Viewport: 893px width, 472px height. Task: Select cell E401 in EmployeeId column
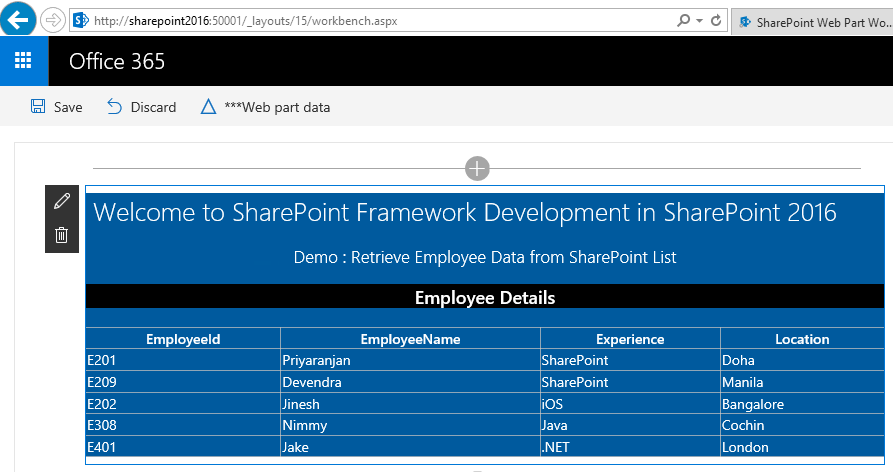[x=183, y=447]
